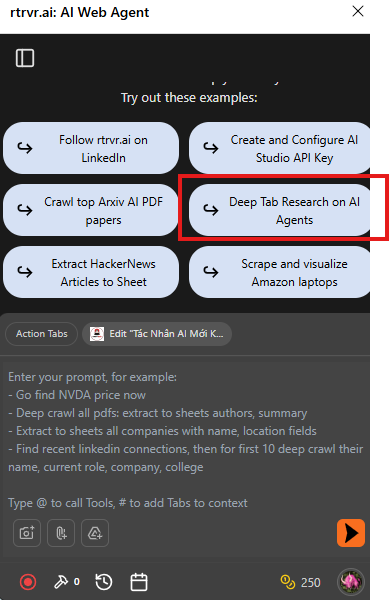Click the "Try out these examples:" heading text
The width and height of the screenshot is (390, 600).
coord(189,98)
